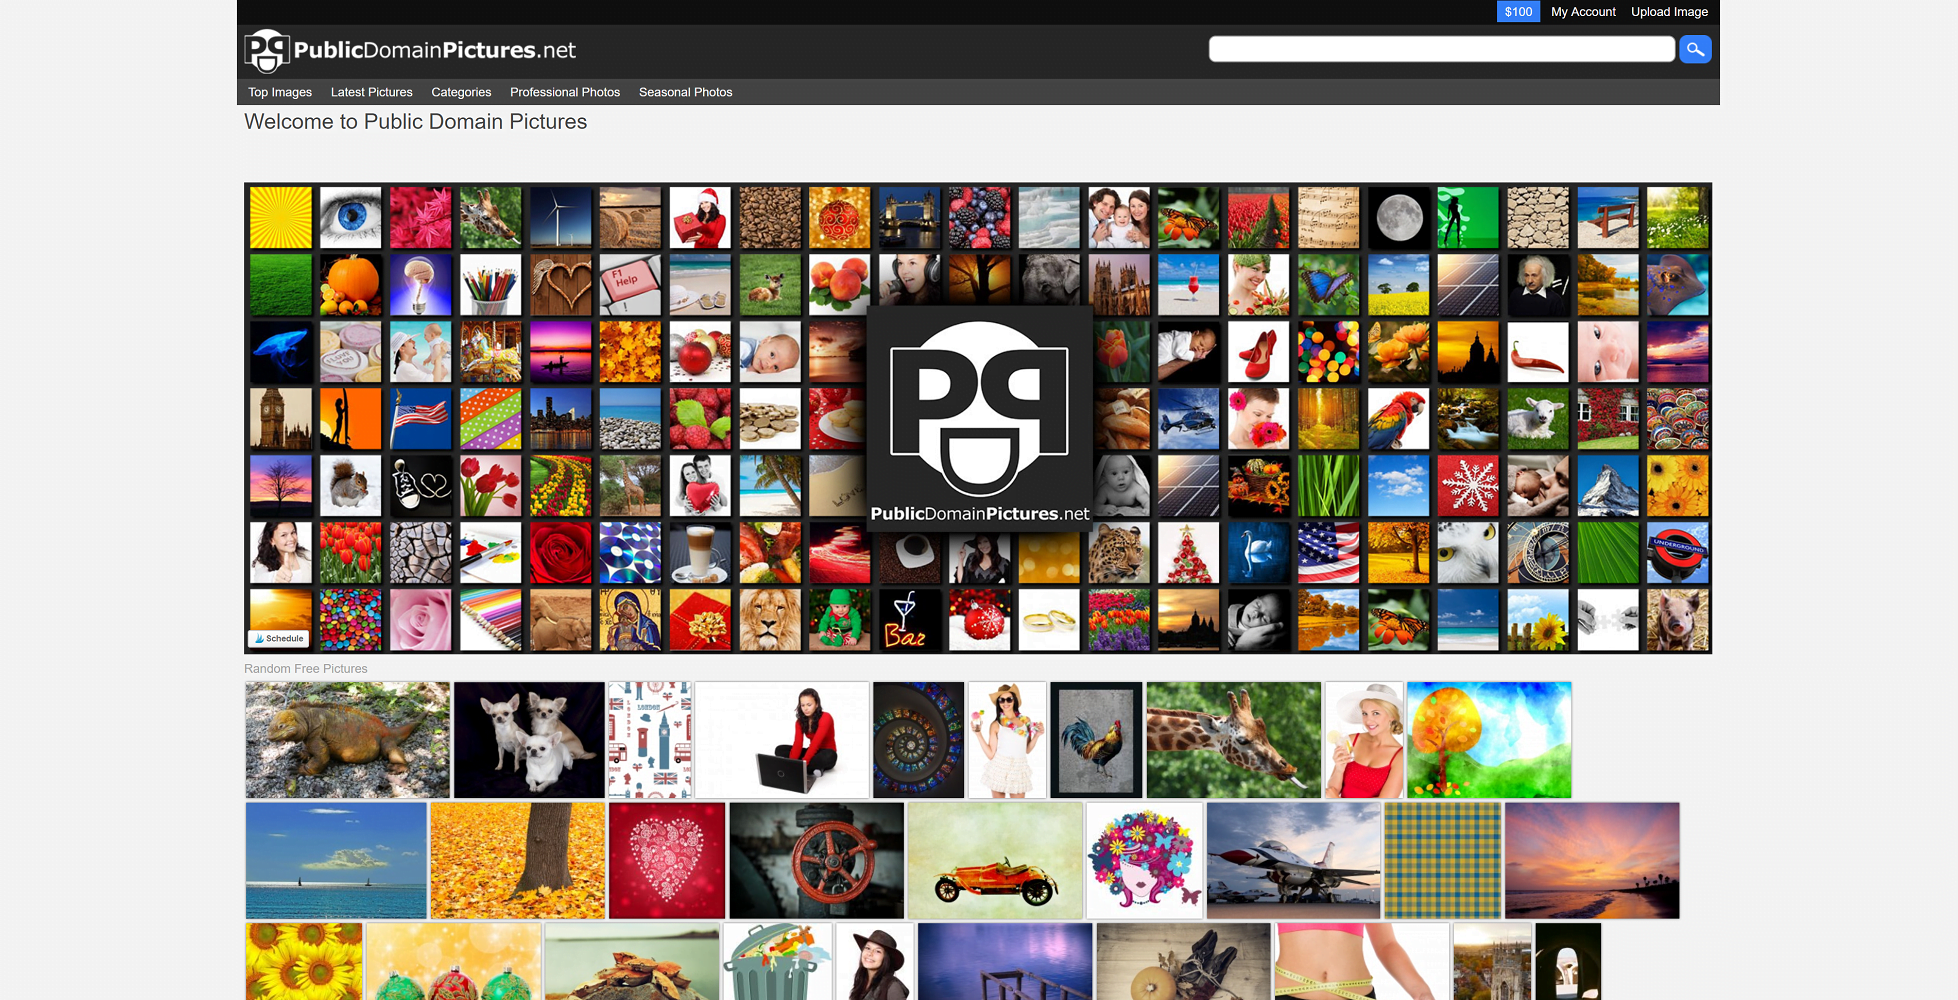Click the red vintage car image
Screen dimensions: 1958x1000
pos(994,860)
